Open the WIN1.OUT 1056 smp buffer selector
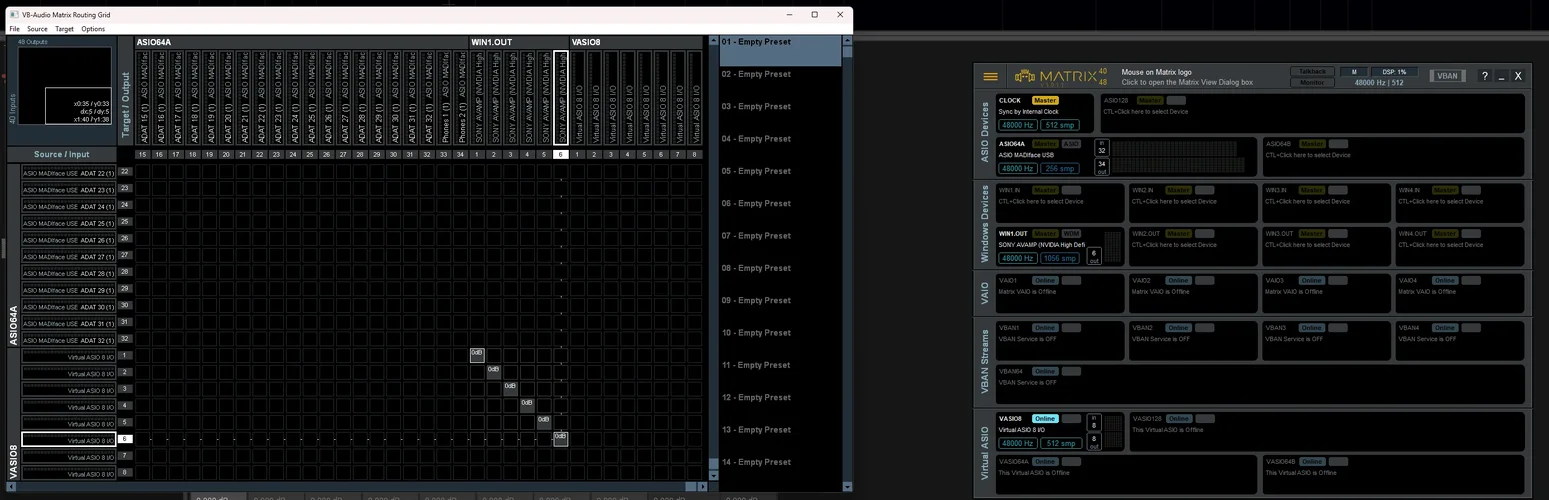This screenshot has height=500, width=1549. [x=1060, y=258]
